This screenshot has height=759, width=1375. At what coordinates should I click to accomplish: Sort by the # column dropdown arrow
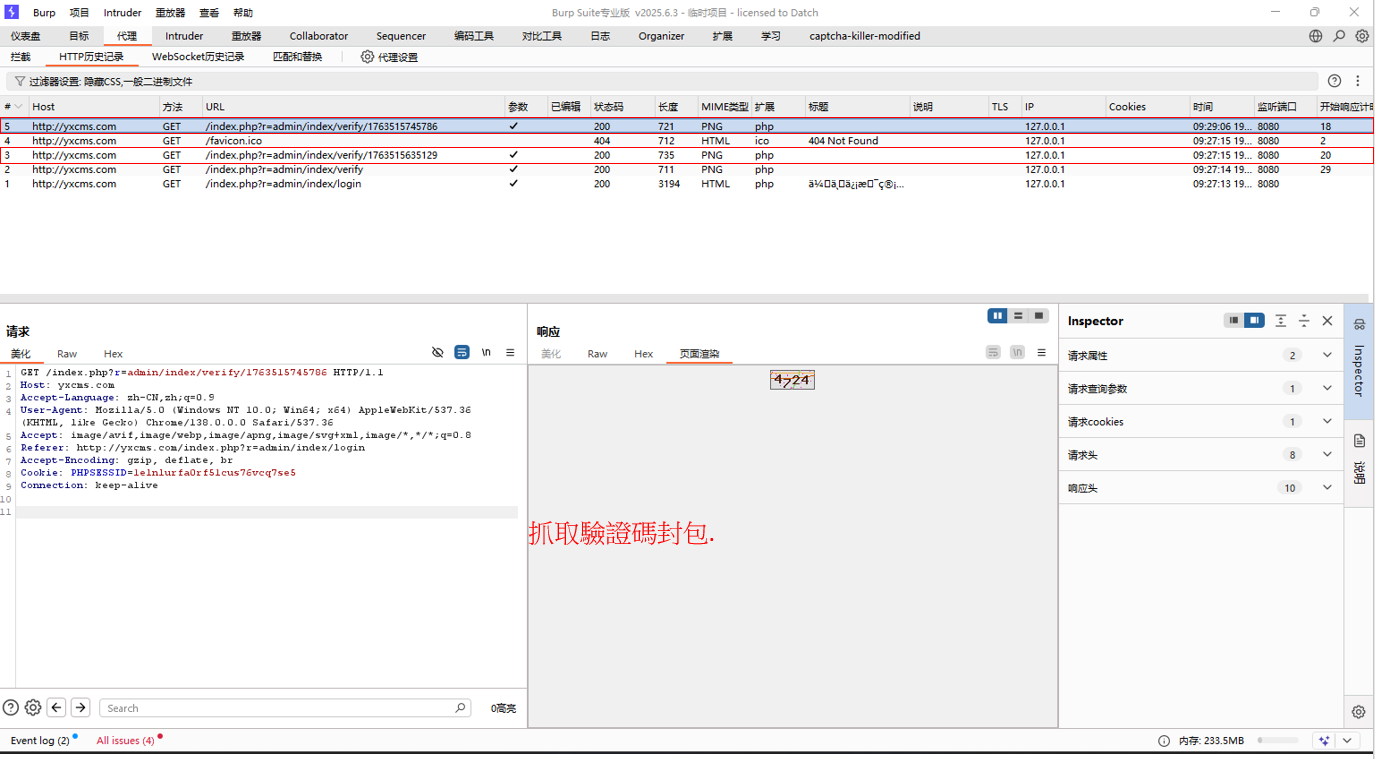(18, 106)
